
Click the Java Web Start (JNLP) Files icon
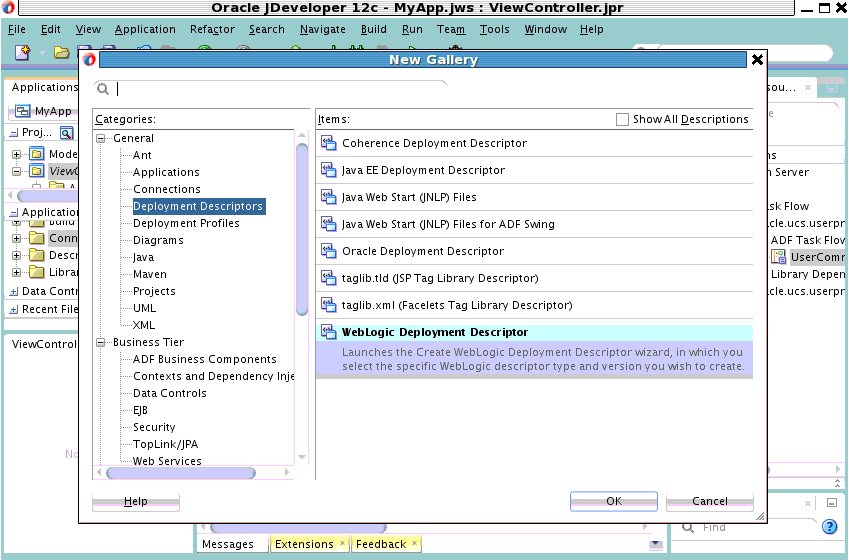(x=329, y=197)
